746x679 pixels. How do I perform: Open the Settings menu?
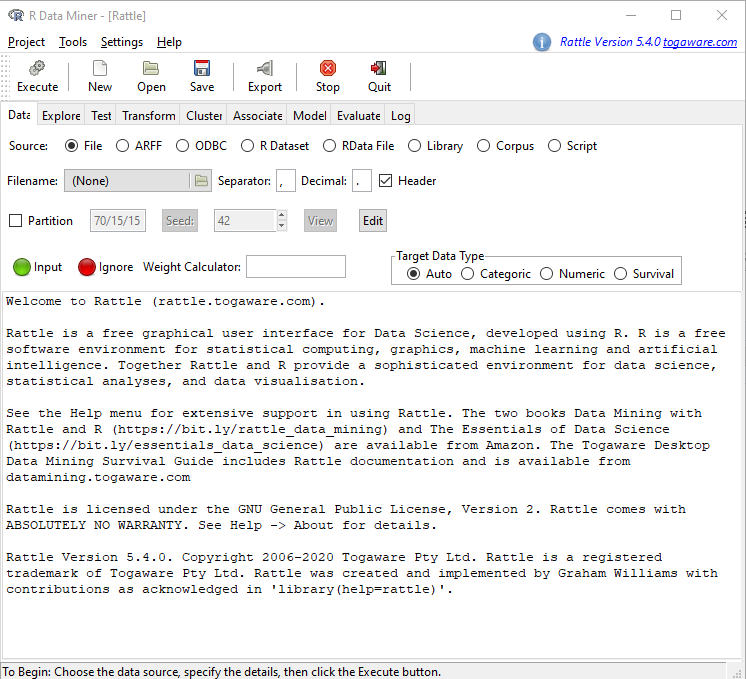[122, 42]
